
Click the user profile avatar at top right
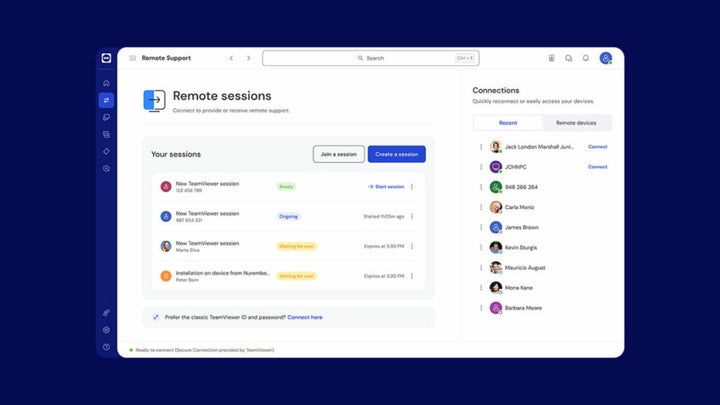(x=605, y=58)
